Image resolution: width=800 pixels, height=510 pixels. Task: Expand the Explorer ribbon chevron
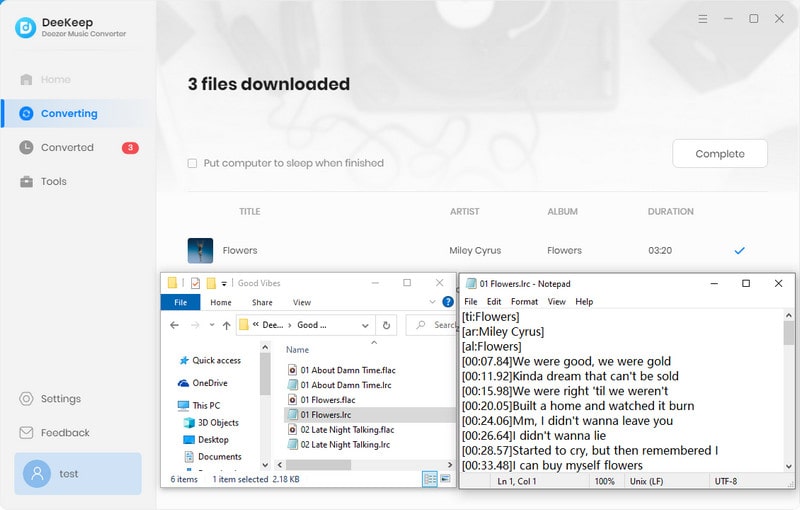click(433, 301)
